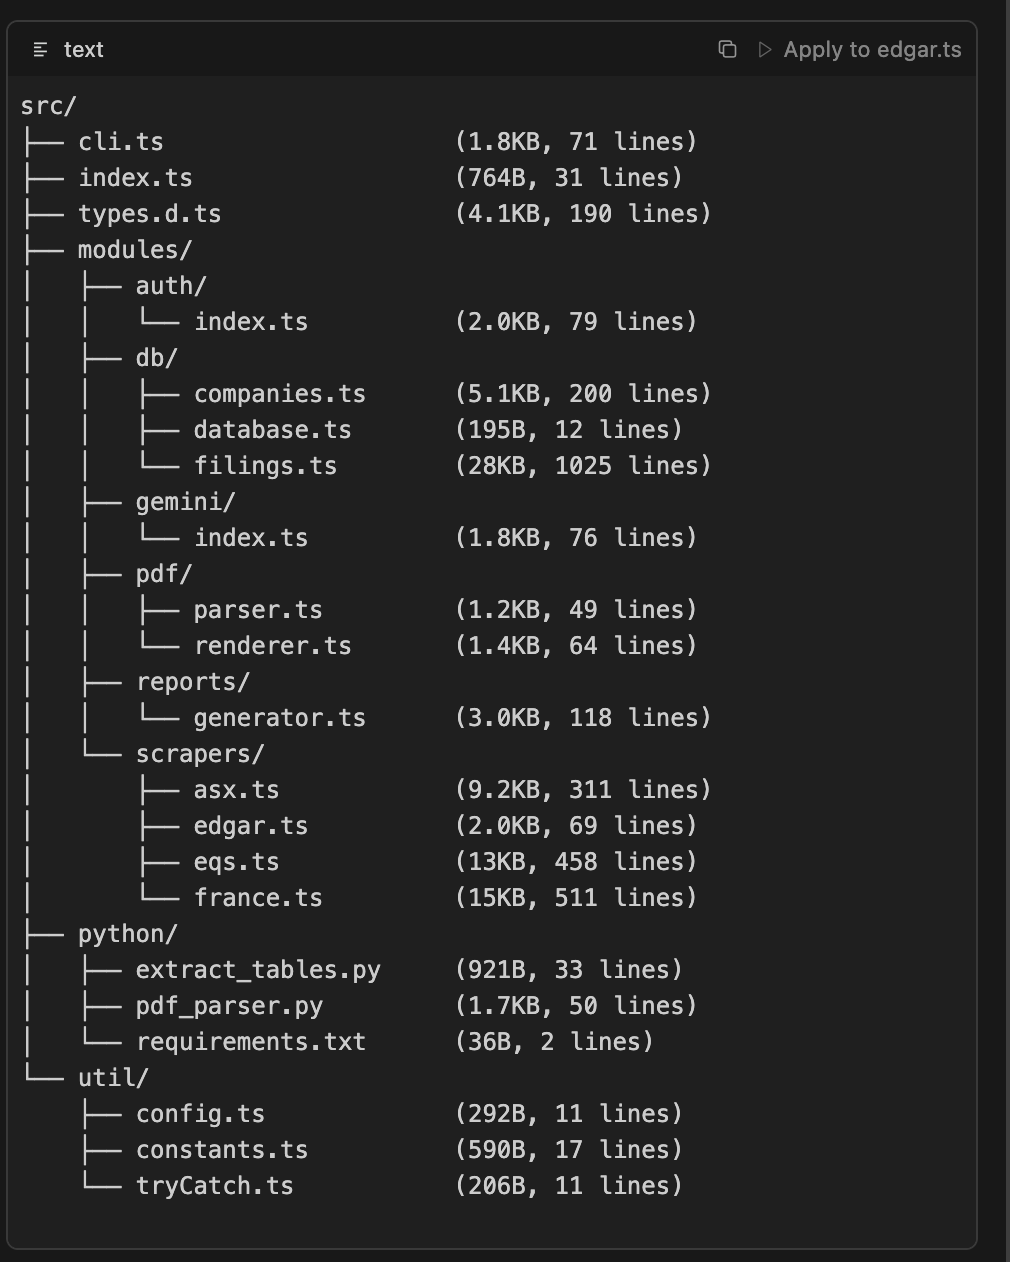The image size is (1010, 1262).
Task: Click the gemini/ folder entry
Action: (x=185, y=501)
